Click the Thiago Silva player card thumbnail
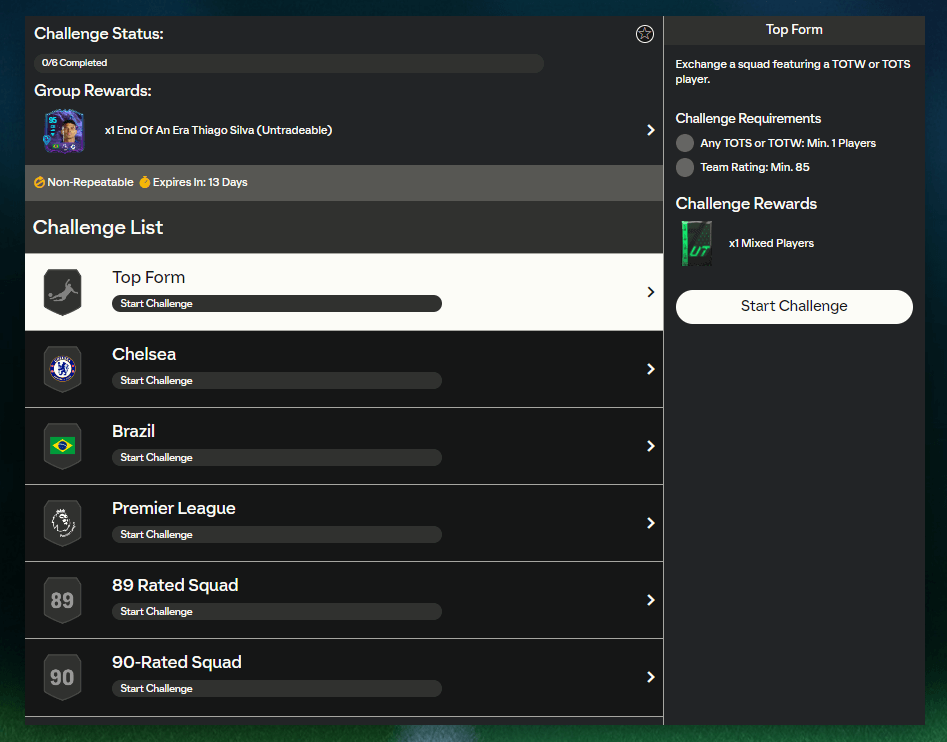947x742 pixels. pyautogui.click(x=63, y=131)
